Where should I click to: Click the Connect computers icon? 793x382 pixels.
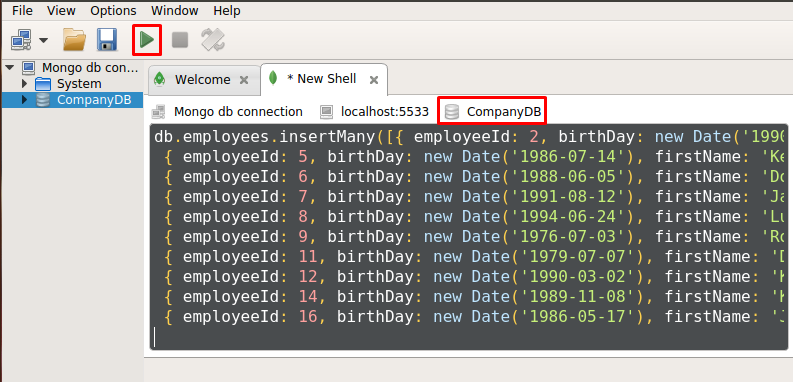pyautogui.click(x=21, y=40)
